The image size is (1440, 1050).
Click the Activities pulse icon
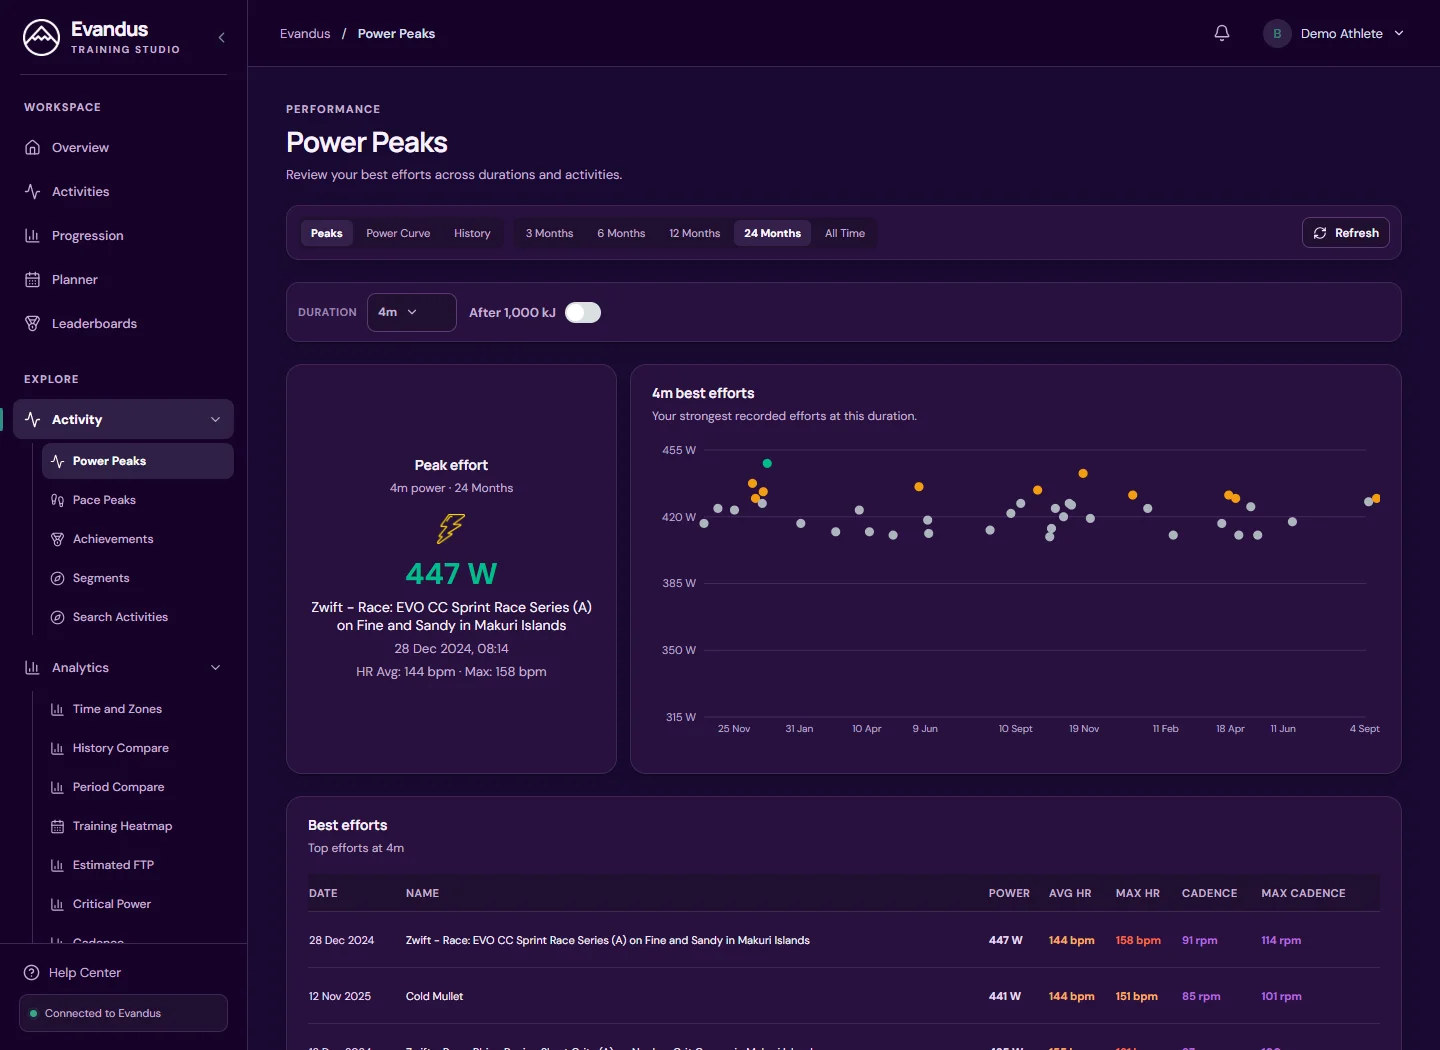[x=32, y=191]
